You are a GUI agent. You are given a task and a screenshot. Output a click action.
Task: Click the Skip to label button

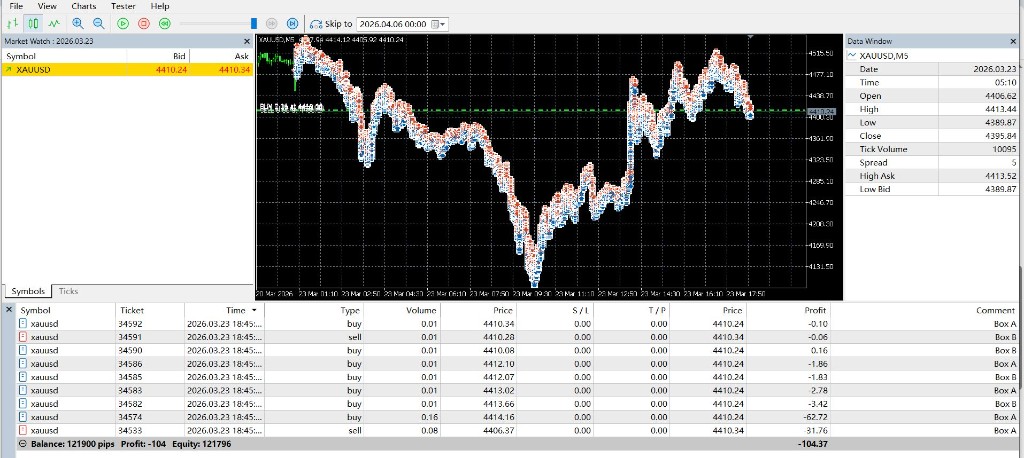(x=338, y=24)
